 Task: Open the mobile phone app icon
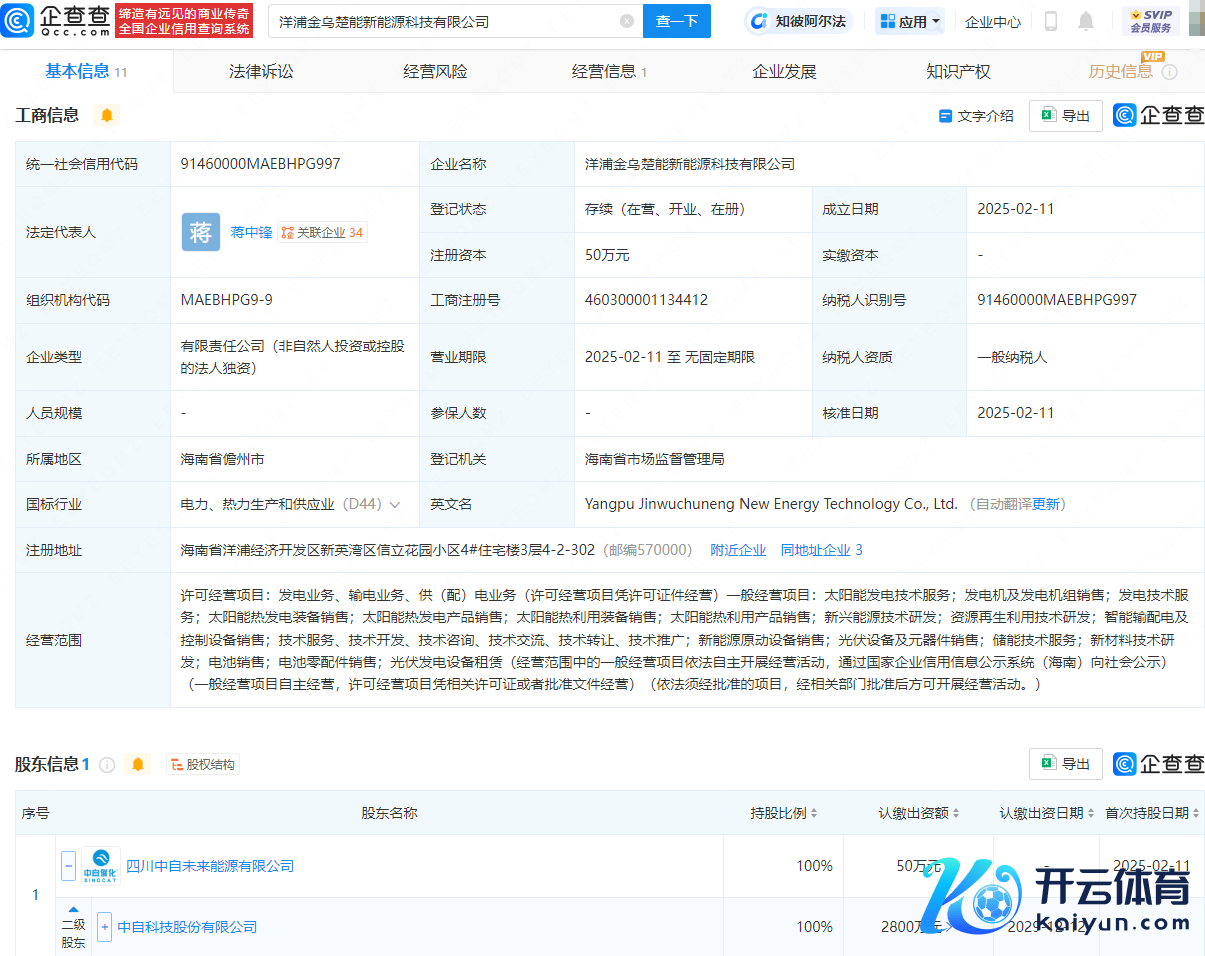click(1051, 21)
